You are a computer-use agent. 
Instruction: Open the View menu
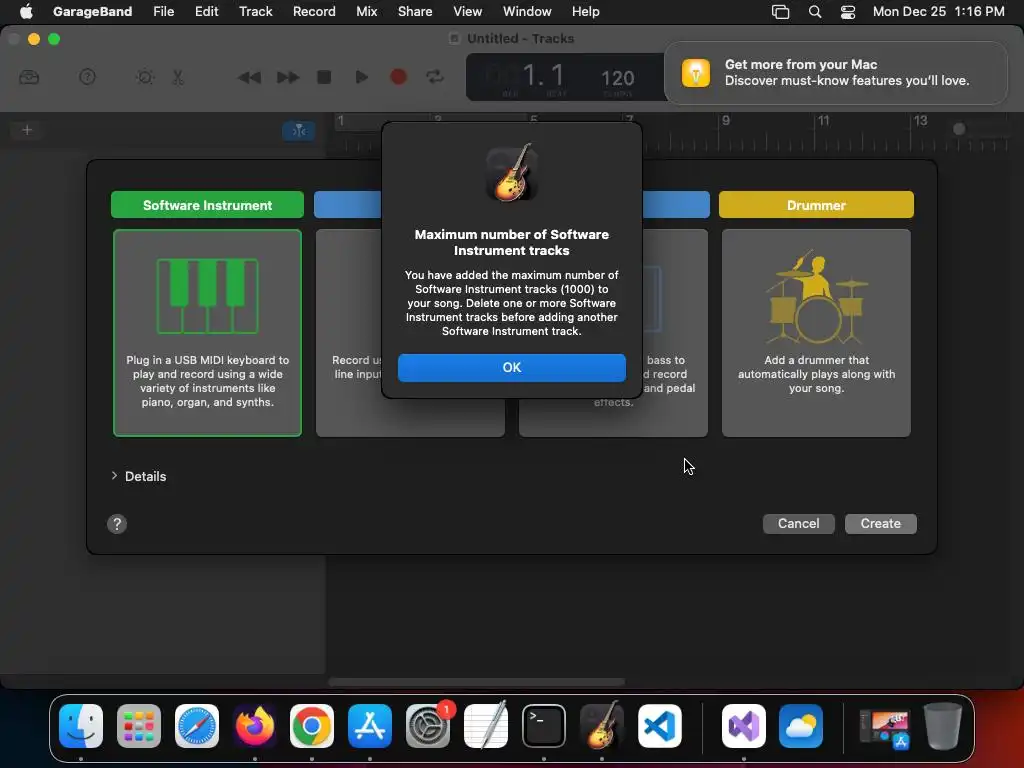(x=468, y=11)
